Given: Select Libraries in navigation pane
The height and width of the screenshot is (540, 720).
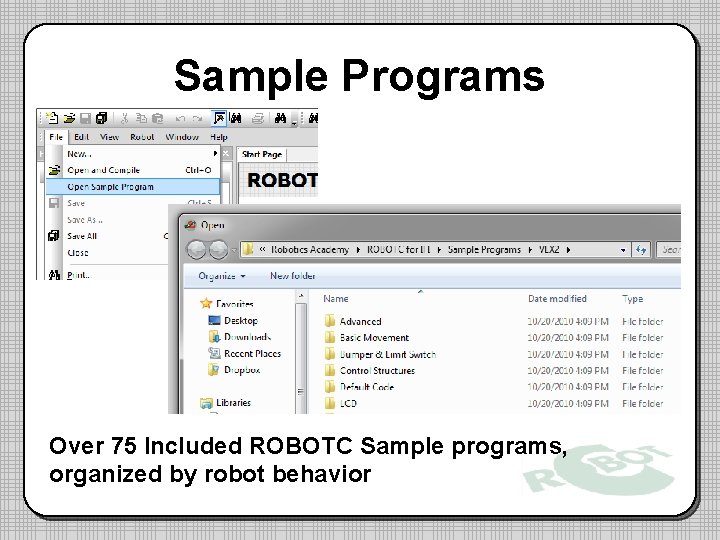Looking at the screenshot, I should (234, 403).
